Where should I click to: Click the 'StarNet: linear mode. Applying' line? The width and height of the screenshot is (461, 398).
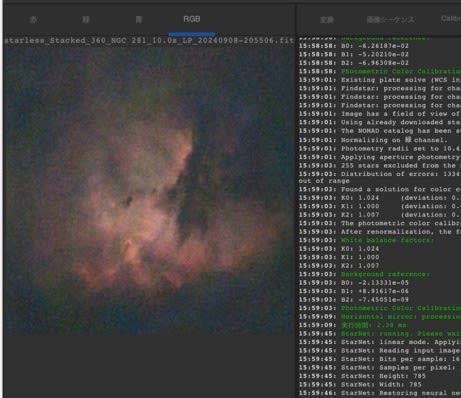(380, 342)
